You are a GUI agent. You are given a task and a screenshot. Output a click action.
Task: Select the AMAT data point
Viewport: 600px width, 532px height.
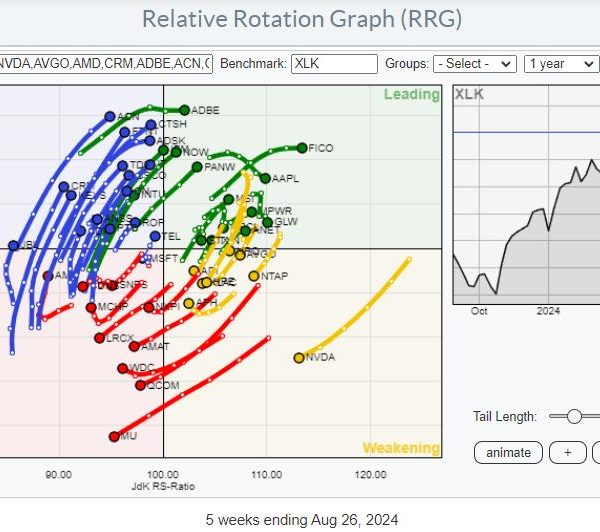tap(134, 346)
